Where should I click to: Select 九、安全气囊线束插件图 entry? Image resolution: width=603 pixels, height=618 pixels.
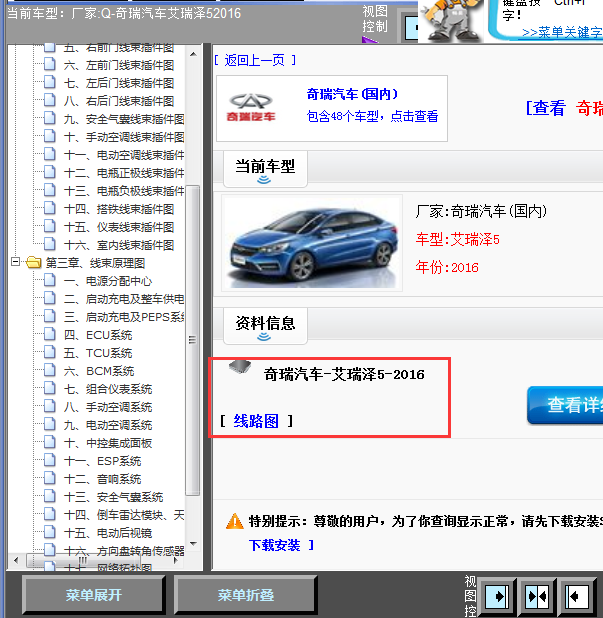[x=124, y=119]
